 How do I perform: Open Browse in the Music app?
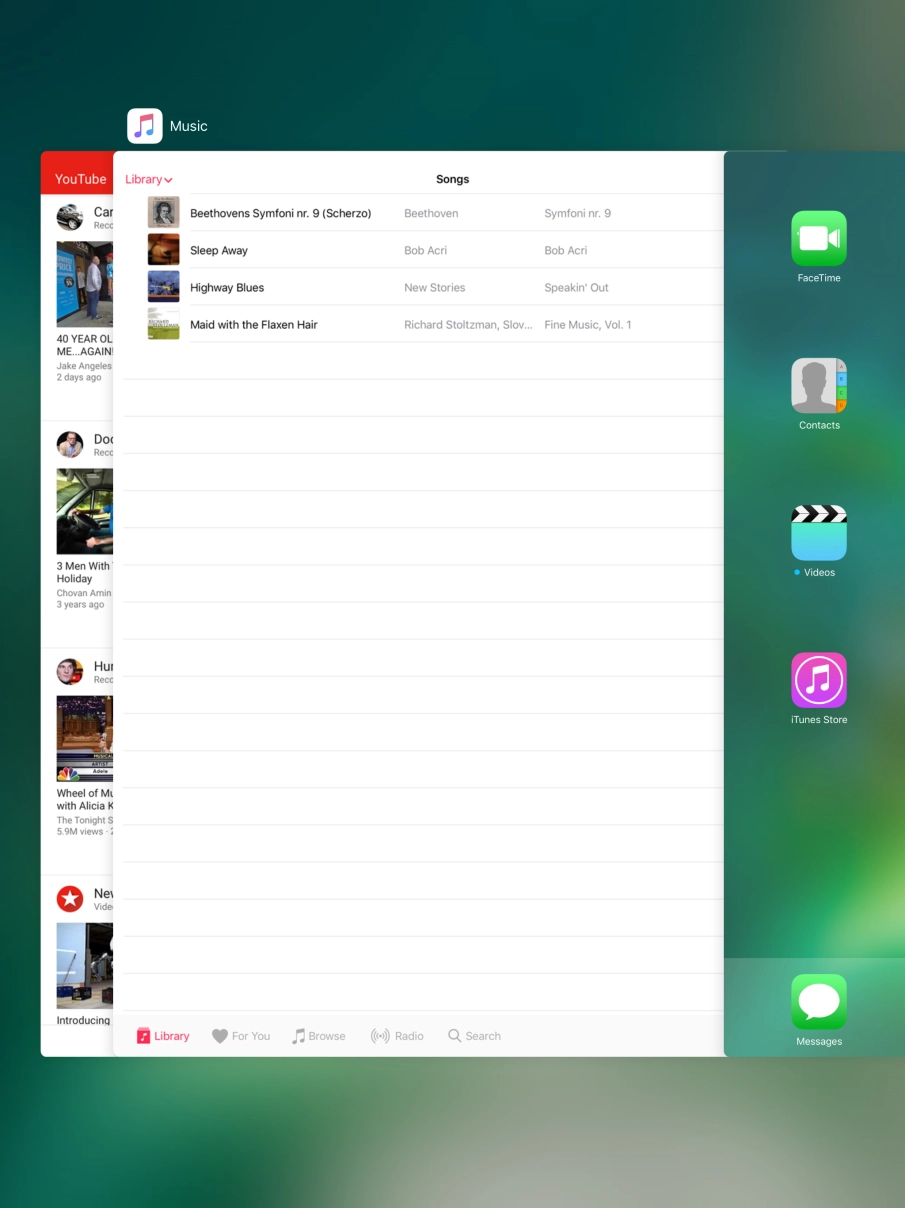click(319, 1035)
